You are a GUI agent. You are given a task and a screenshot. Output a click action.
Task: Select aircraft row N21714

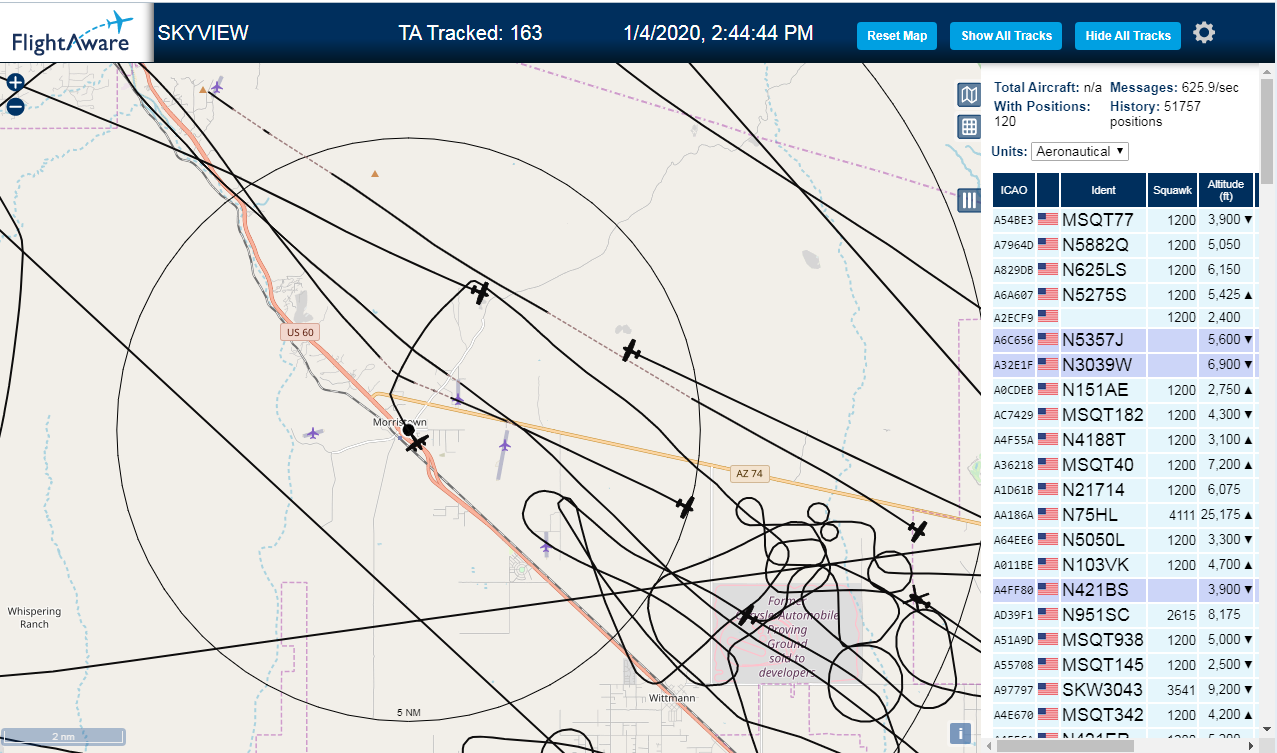tap(1124, 490)
